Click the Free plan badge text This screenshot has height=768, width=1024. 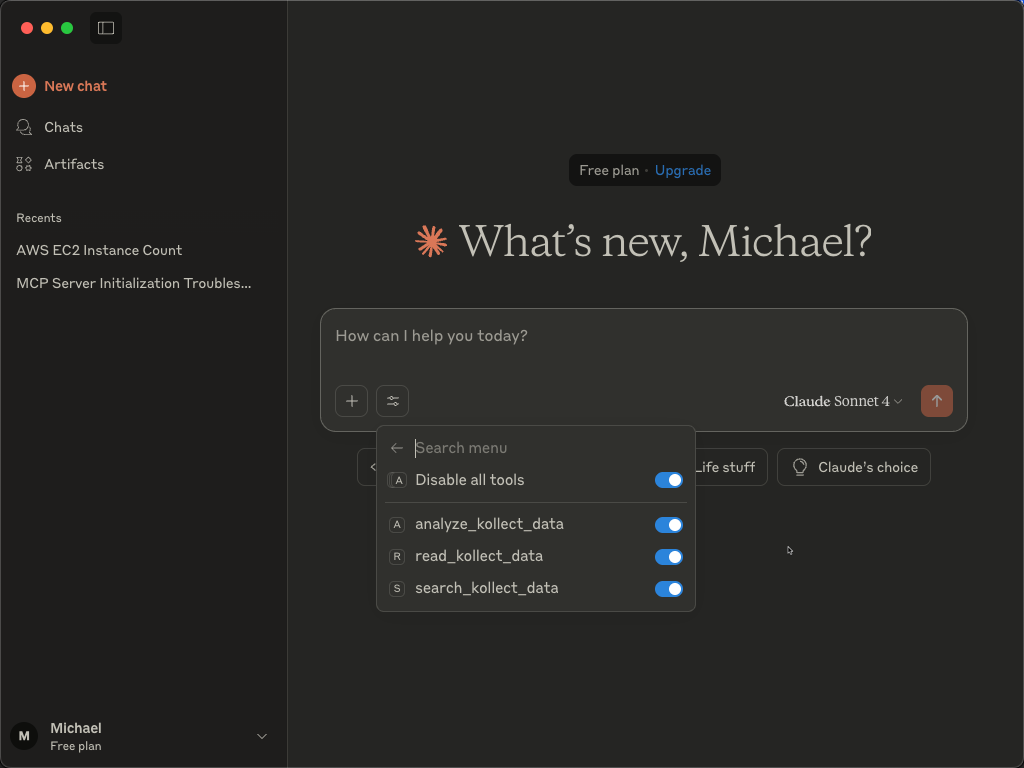coord(609,170)
